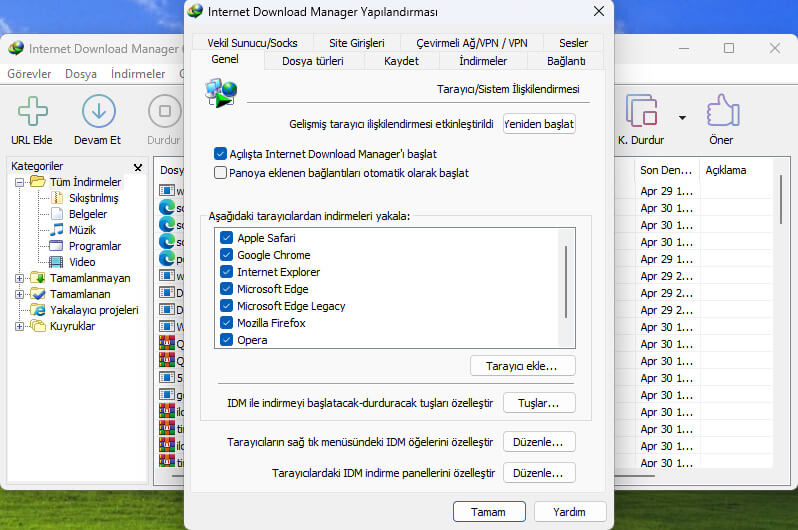Click the URL Ekle plus icon
The image size is (798, 530).
33,111
